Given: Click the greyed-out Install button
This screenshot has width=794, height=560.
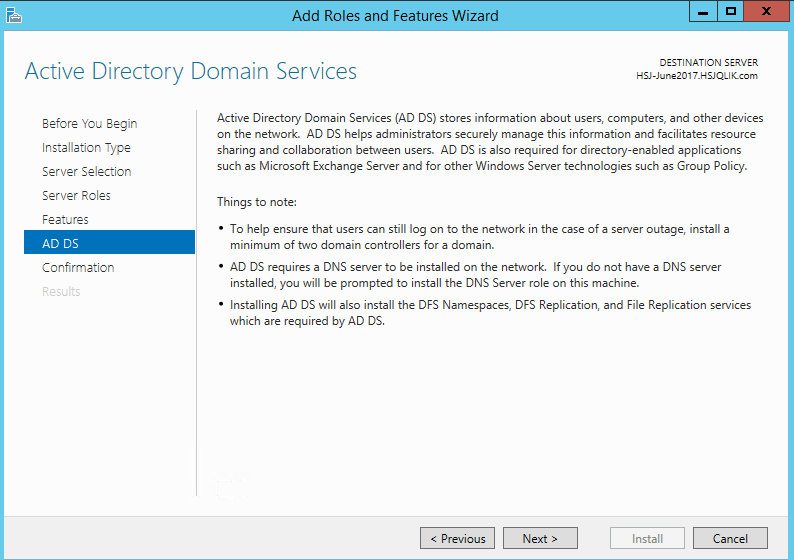Looking at the screenshot, I should click(x=647, y=538).
